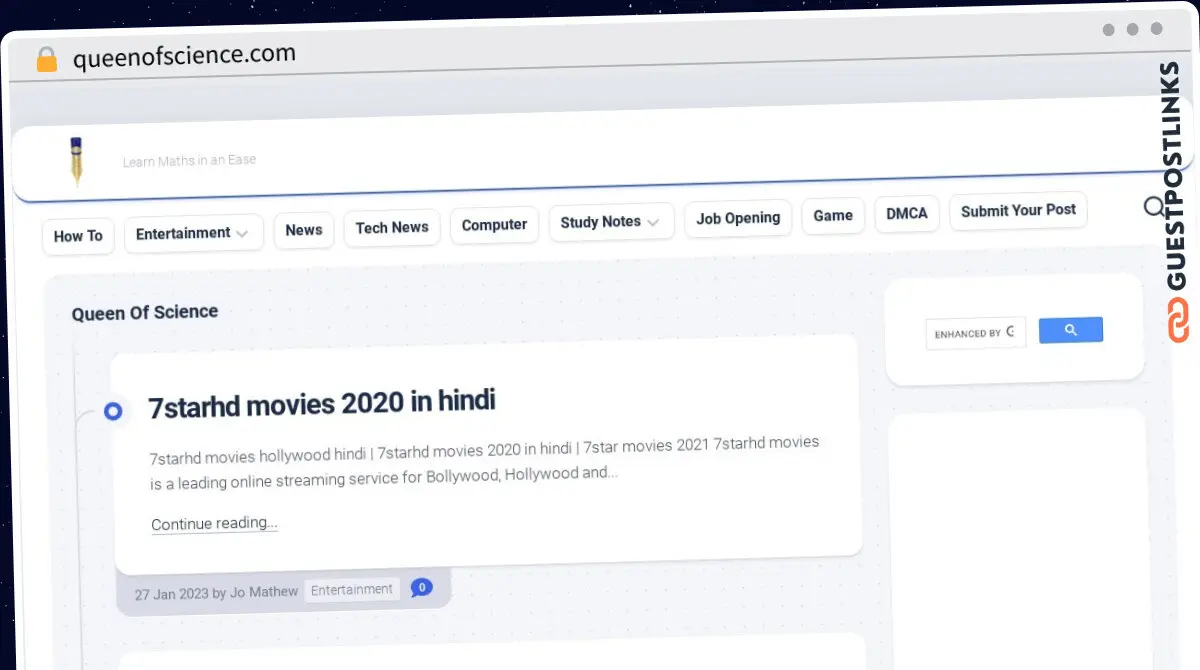Open the Tech News page
Viewport: 1200px width, 670px height.
(x=392, y=228)
